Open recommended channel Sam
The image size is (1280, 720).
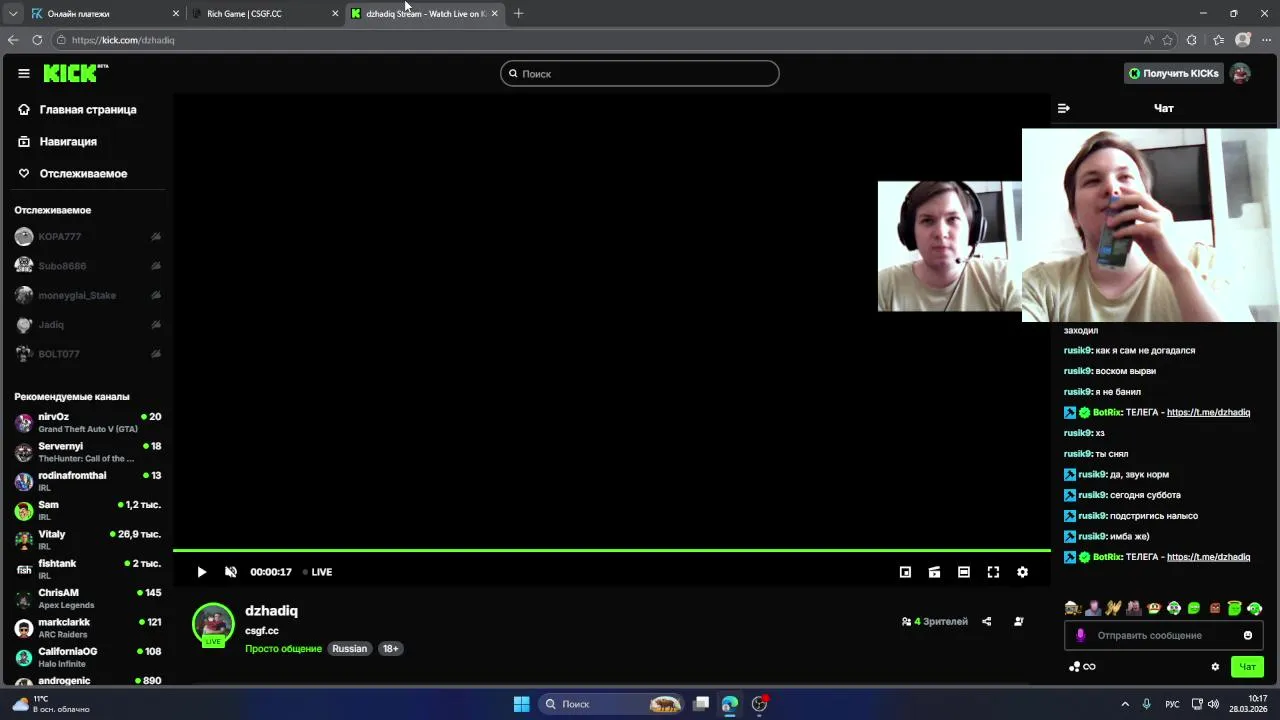[88, 511]
